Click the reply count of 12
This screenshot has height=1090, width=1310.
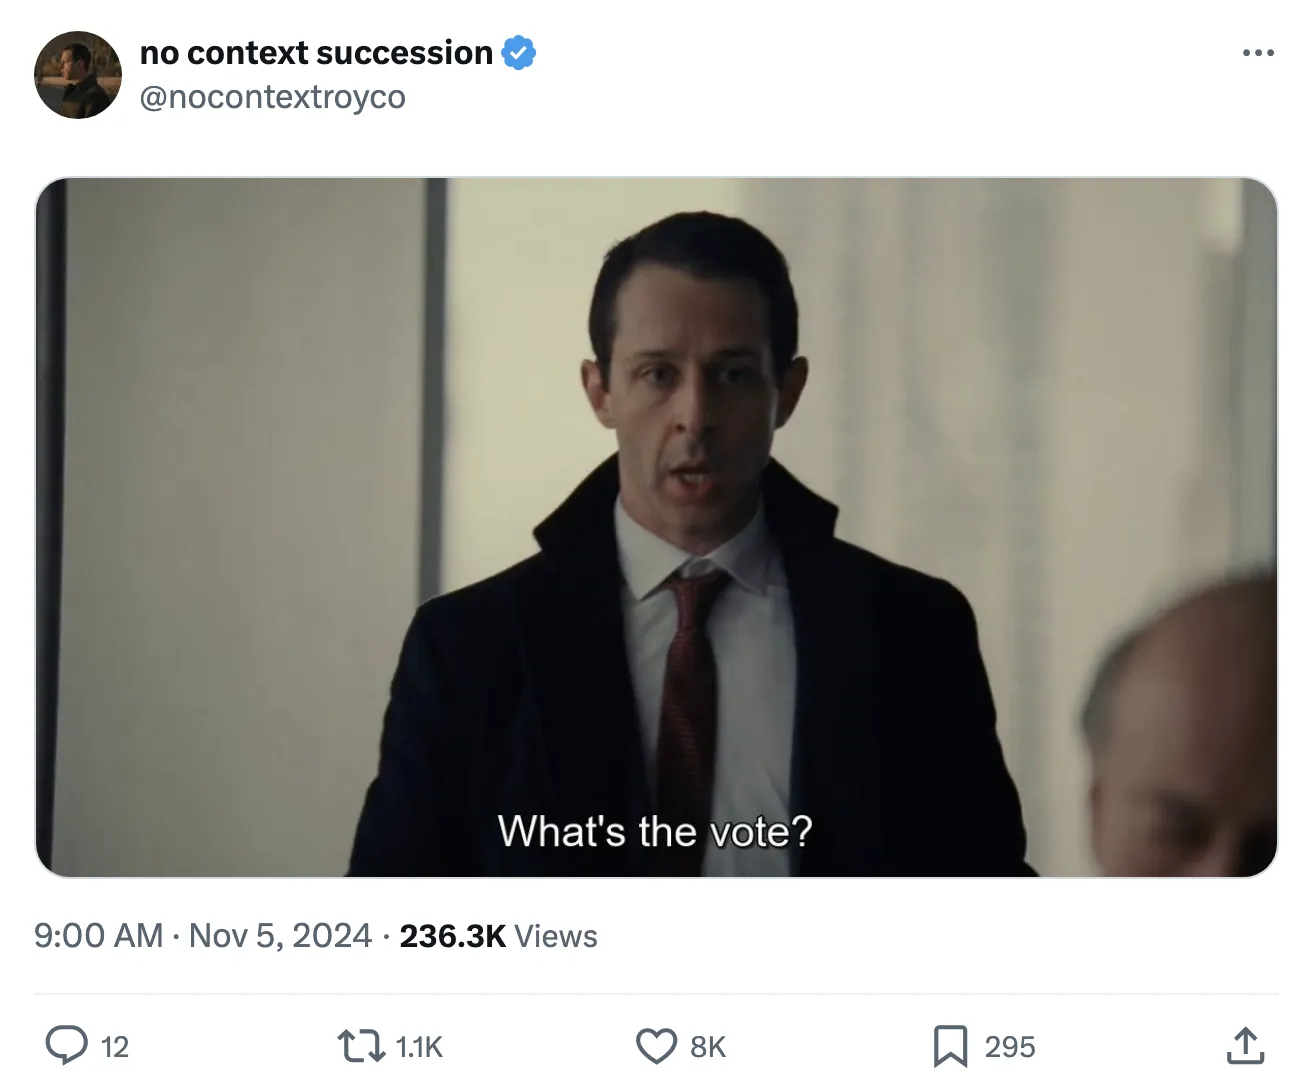[x=115, y=1047]
